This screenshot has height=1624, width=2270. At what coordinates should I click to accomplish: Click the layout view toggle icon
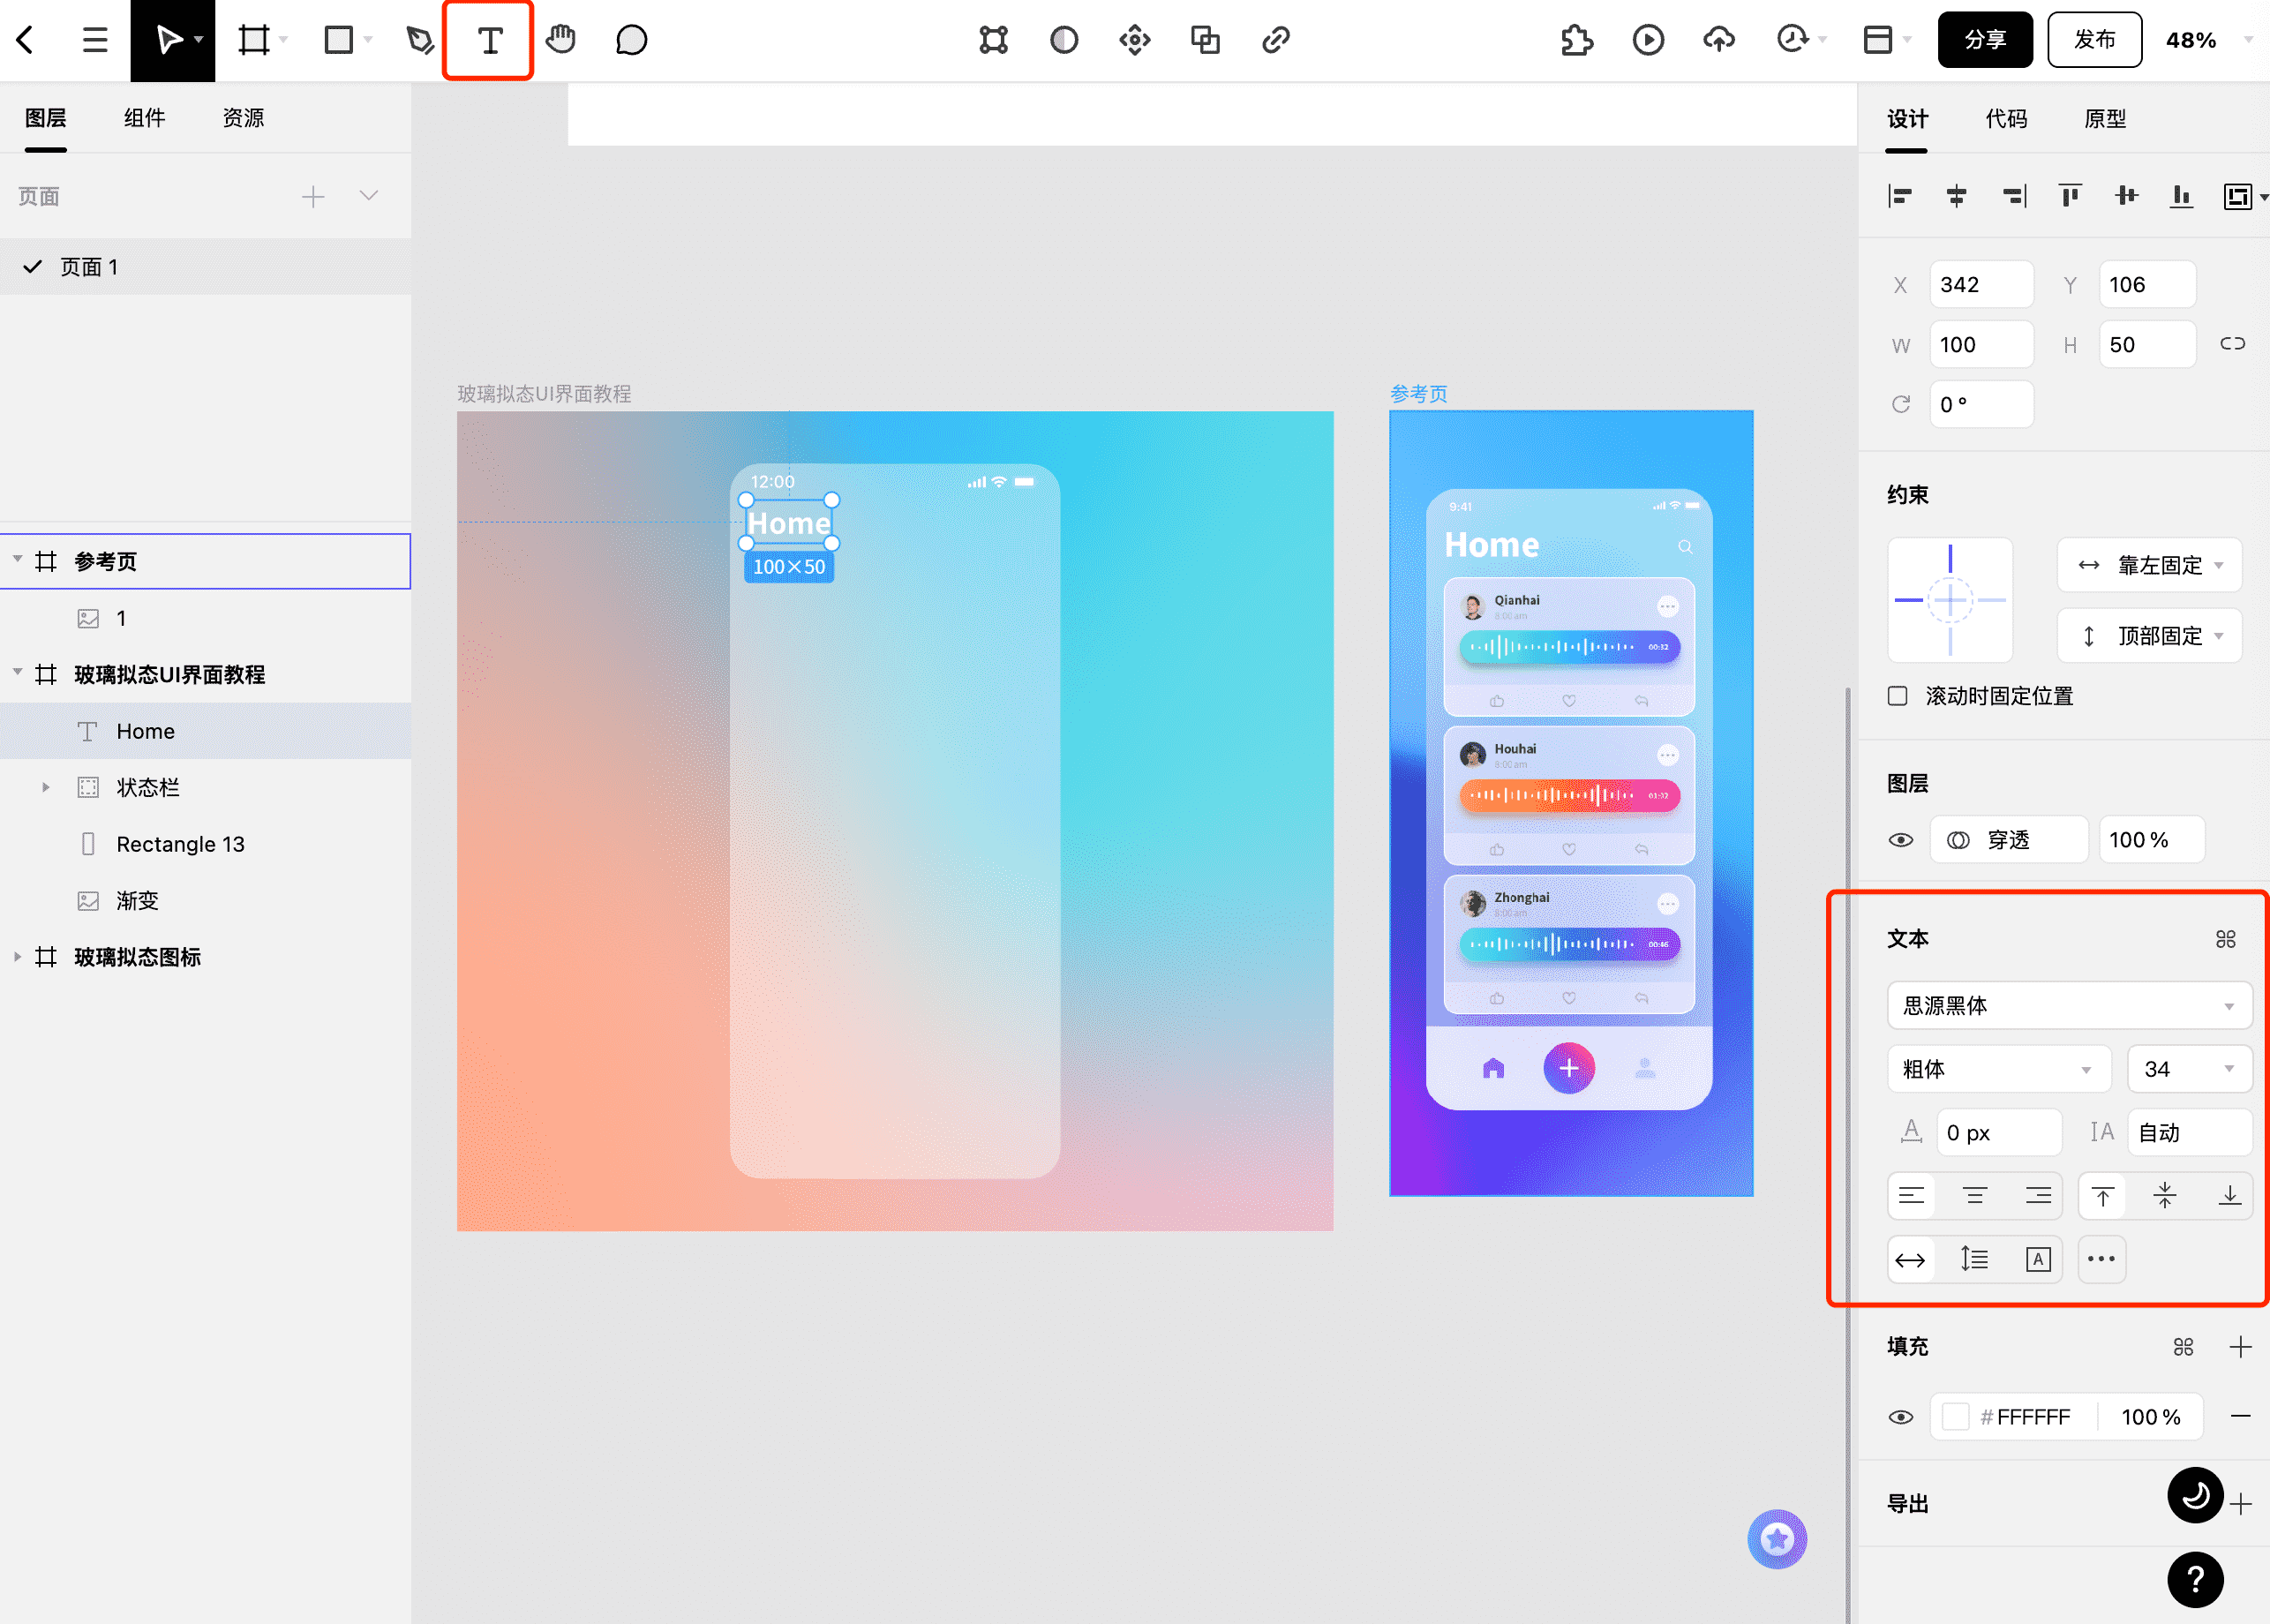point(1878,40)
